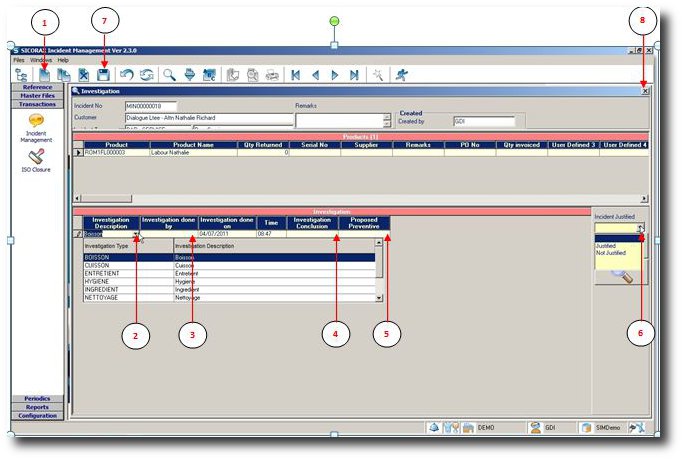Click the Save icon in the toolbar
The width and height of the screenshot is (683, 460).
pyautogui.click(x=104, y=74)
